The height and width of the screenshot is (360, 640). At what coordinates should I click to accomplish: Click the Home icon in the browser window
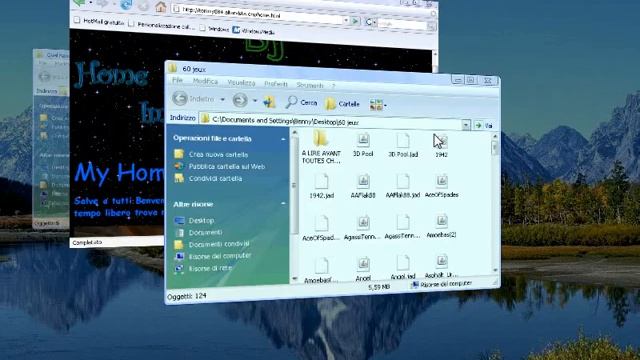[x=161, y=7]
